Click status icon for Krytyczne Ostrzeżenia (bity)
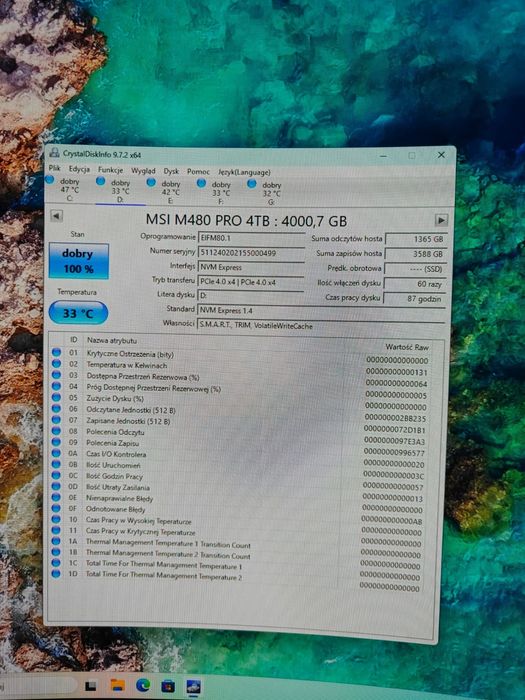The height and width of the screenshot is (700, 525). coord(56,352)
